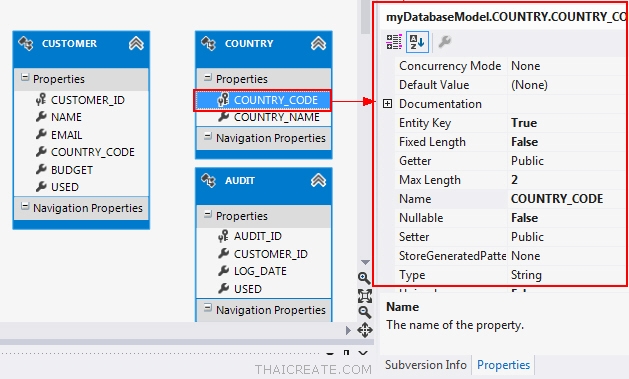Viewport: 629px width, 379px height.
Task: Zoom in on the diagram
Action: (365, 278)
